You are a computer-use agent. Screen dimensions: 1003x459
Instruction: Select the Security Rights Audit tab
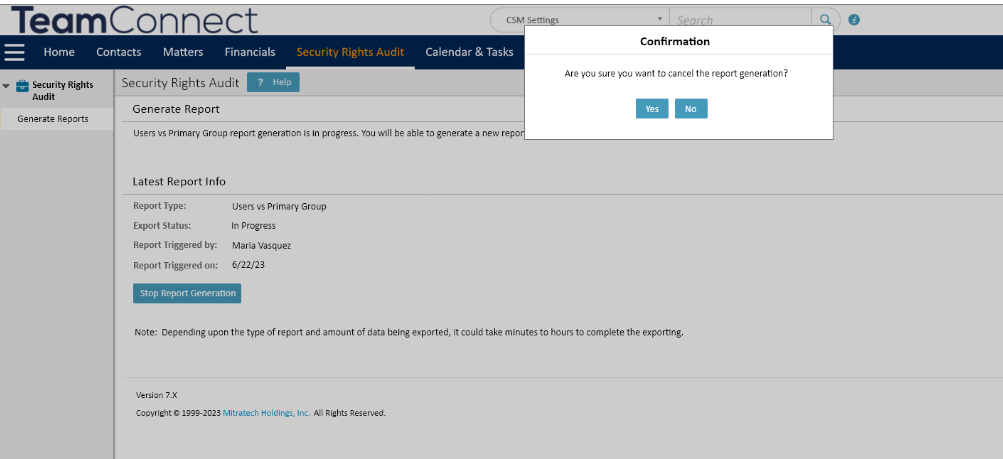[x=350, y=52]
